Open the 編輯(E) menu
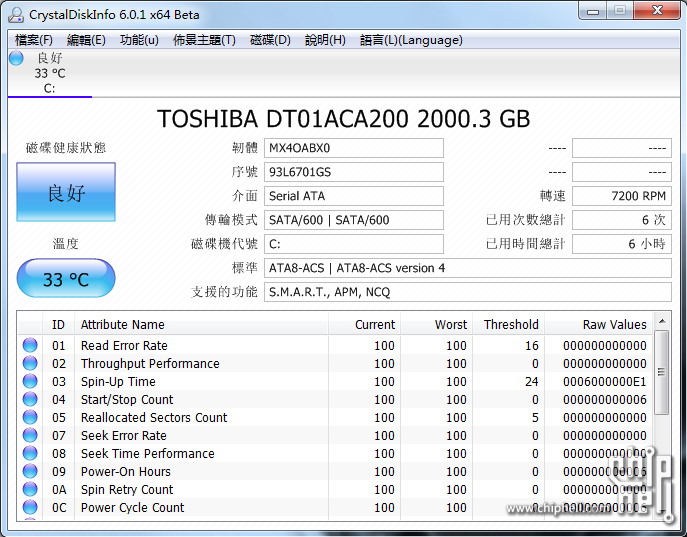This screenshot has height=537, width=687. pyautogui.click(x=86, y=40)
